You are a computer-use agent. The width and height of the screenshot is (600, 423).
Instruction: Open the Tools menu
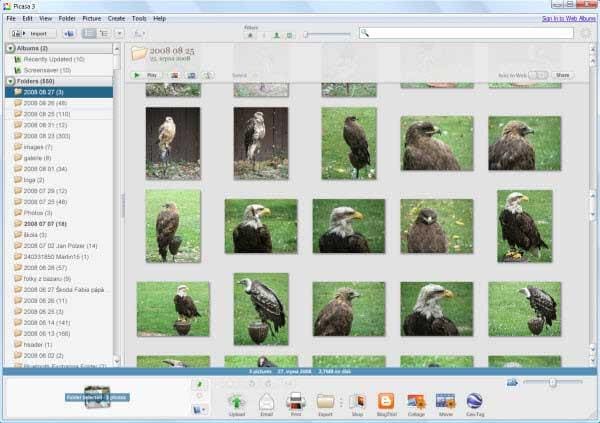(x=139, y=18)
